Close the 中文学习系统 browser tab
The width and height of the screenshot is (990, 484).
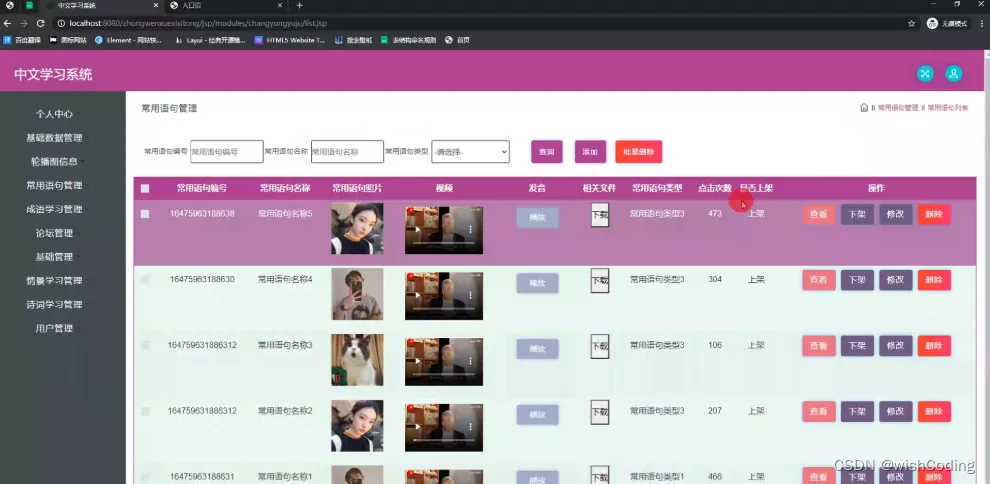click(155, 5)
